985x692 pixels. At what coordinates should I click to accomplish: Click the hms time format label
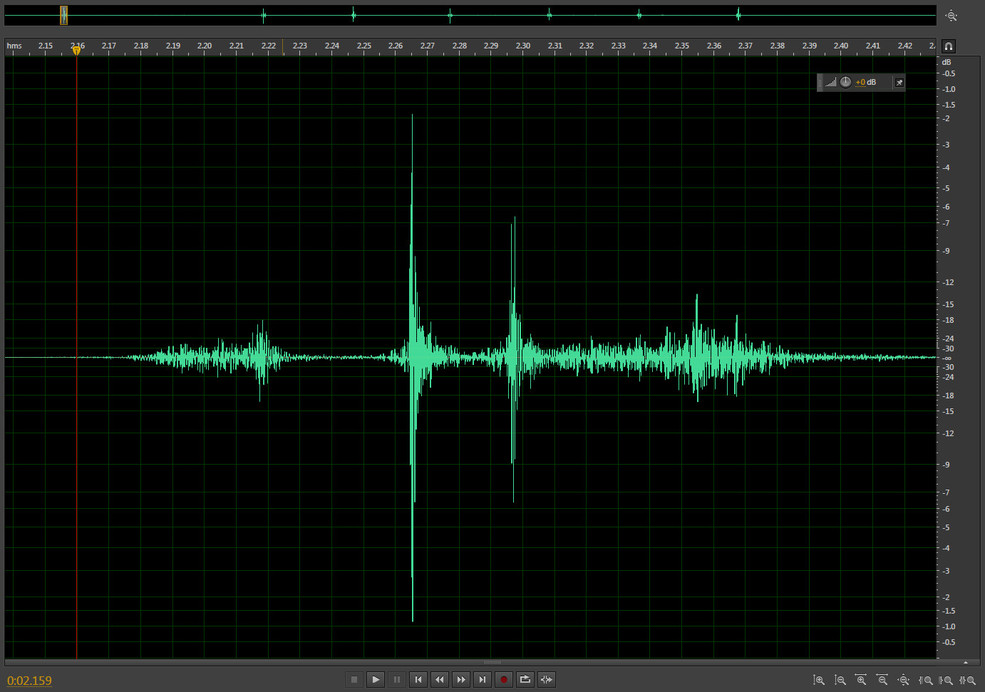[14, 46]
